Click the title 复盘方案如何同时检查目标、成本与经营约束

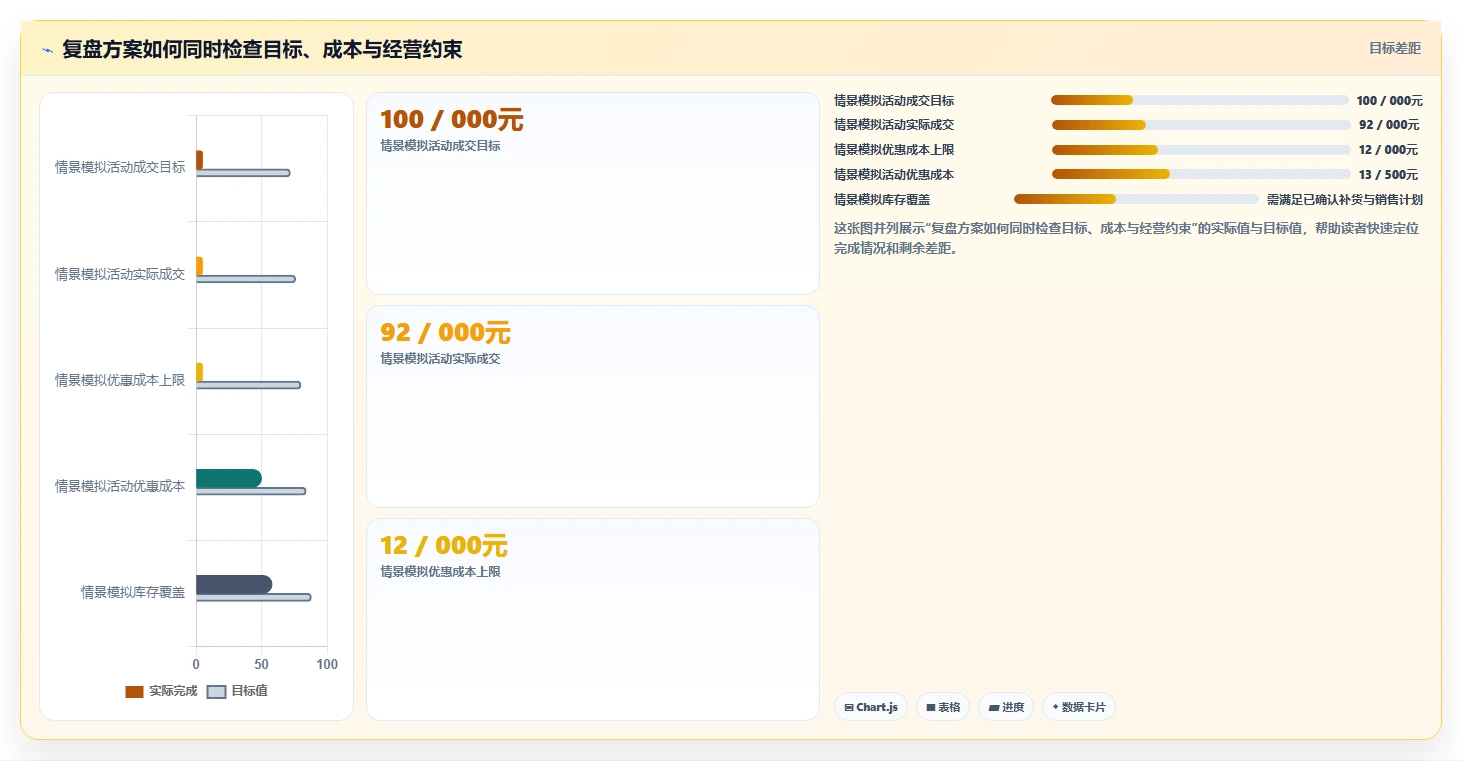click(262, 49)
